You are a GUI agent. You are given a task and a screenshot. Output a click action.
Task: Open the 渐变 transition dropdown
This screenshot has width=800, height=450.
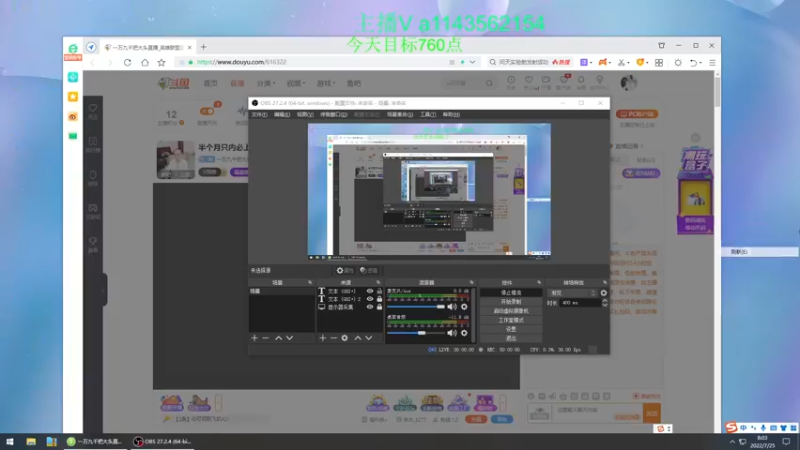(572, 293)
